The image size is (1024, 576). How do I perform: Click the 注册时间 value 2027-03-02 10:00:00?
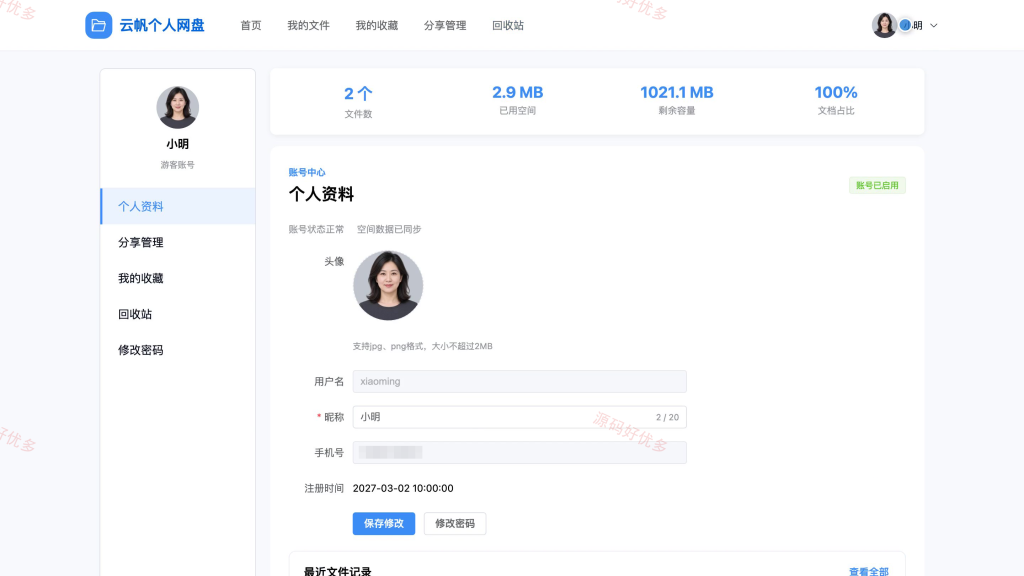coord(403,488)
